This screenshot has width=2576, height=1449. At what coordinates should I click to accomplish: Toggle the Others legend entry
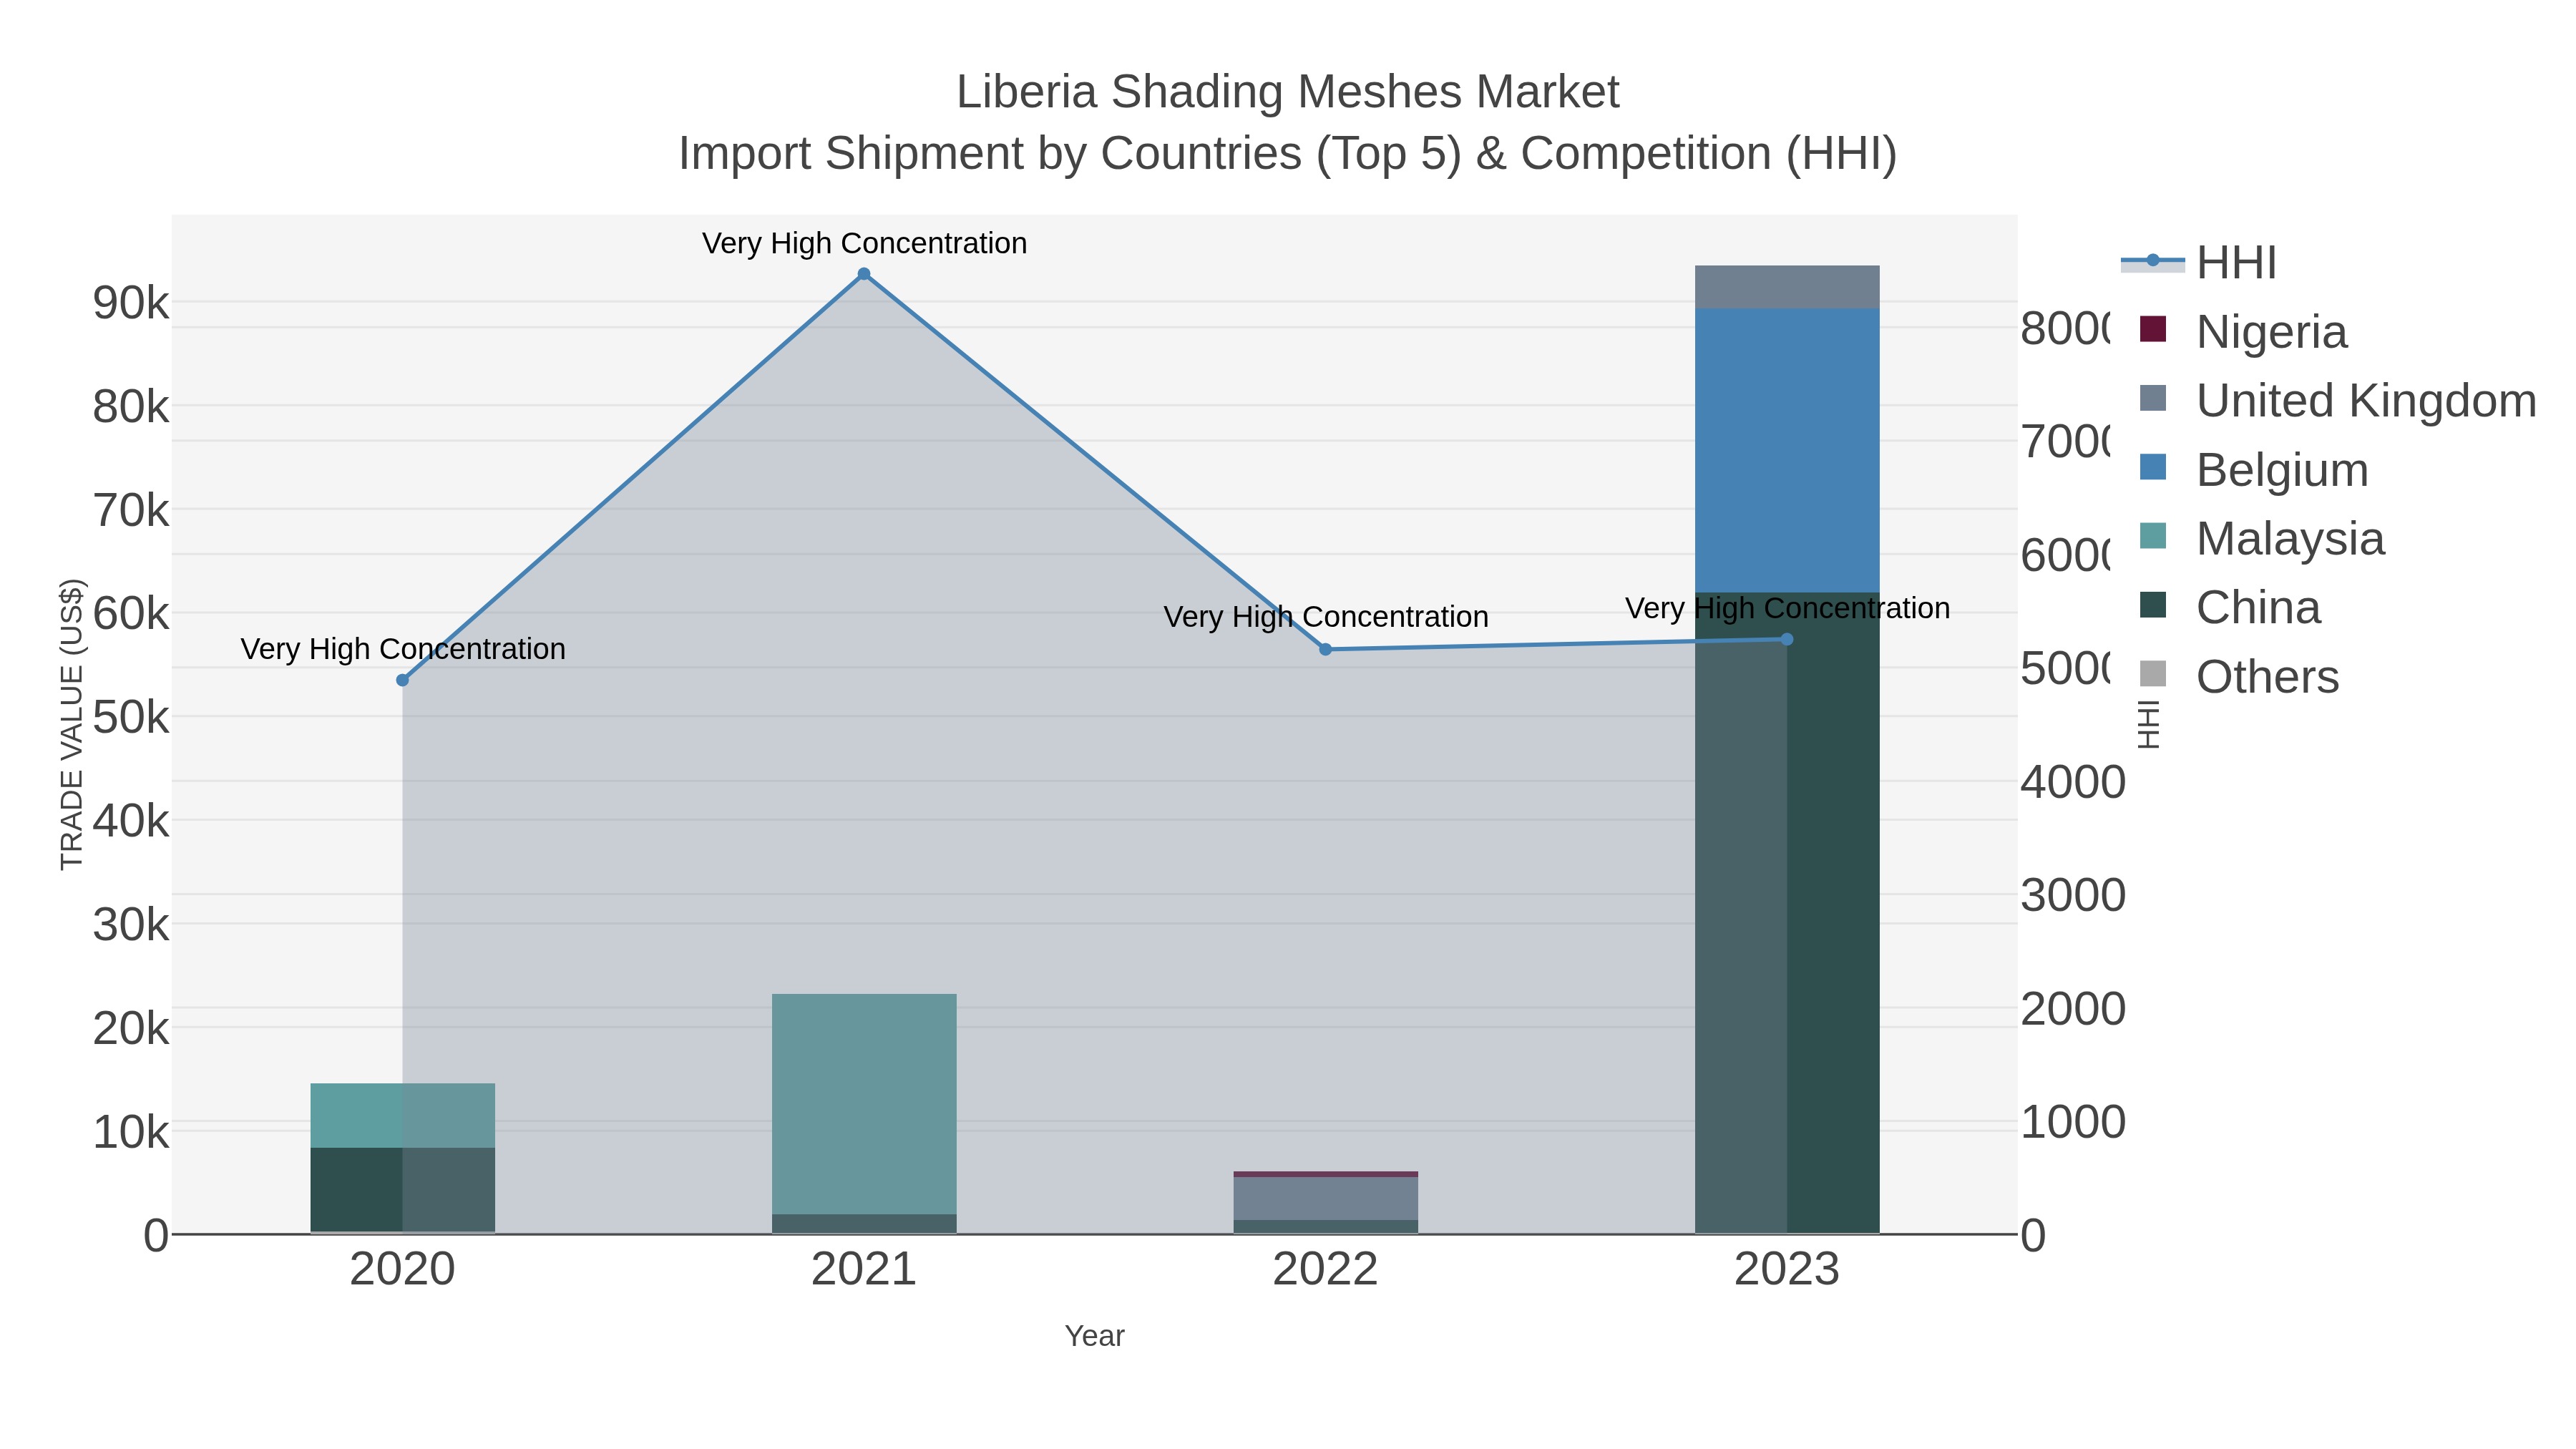(2239, 676)
